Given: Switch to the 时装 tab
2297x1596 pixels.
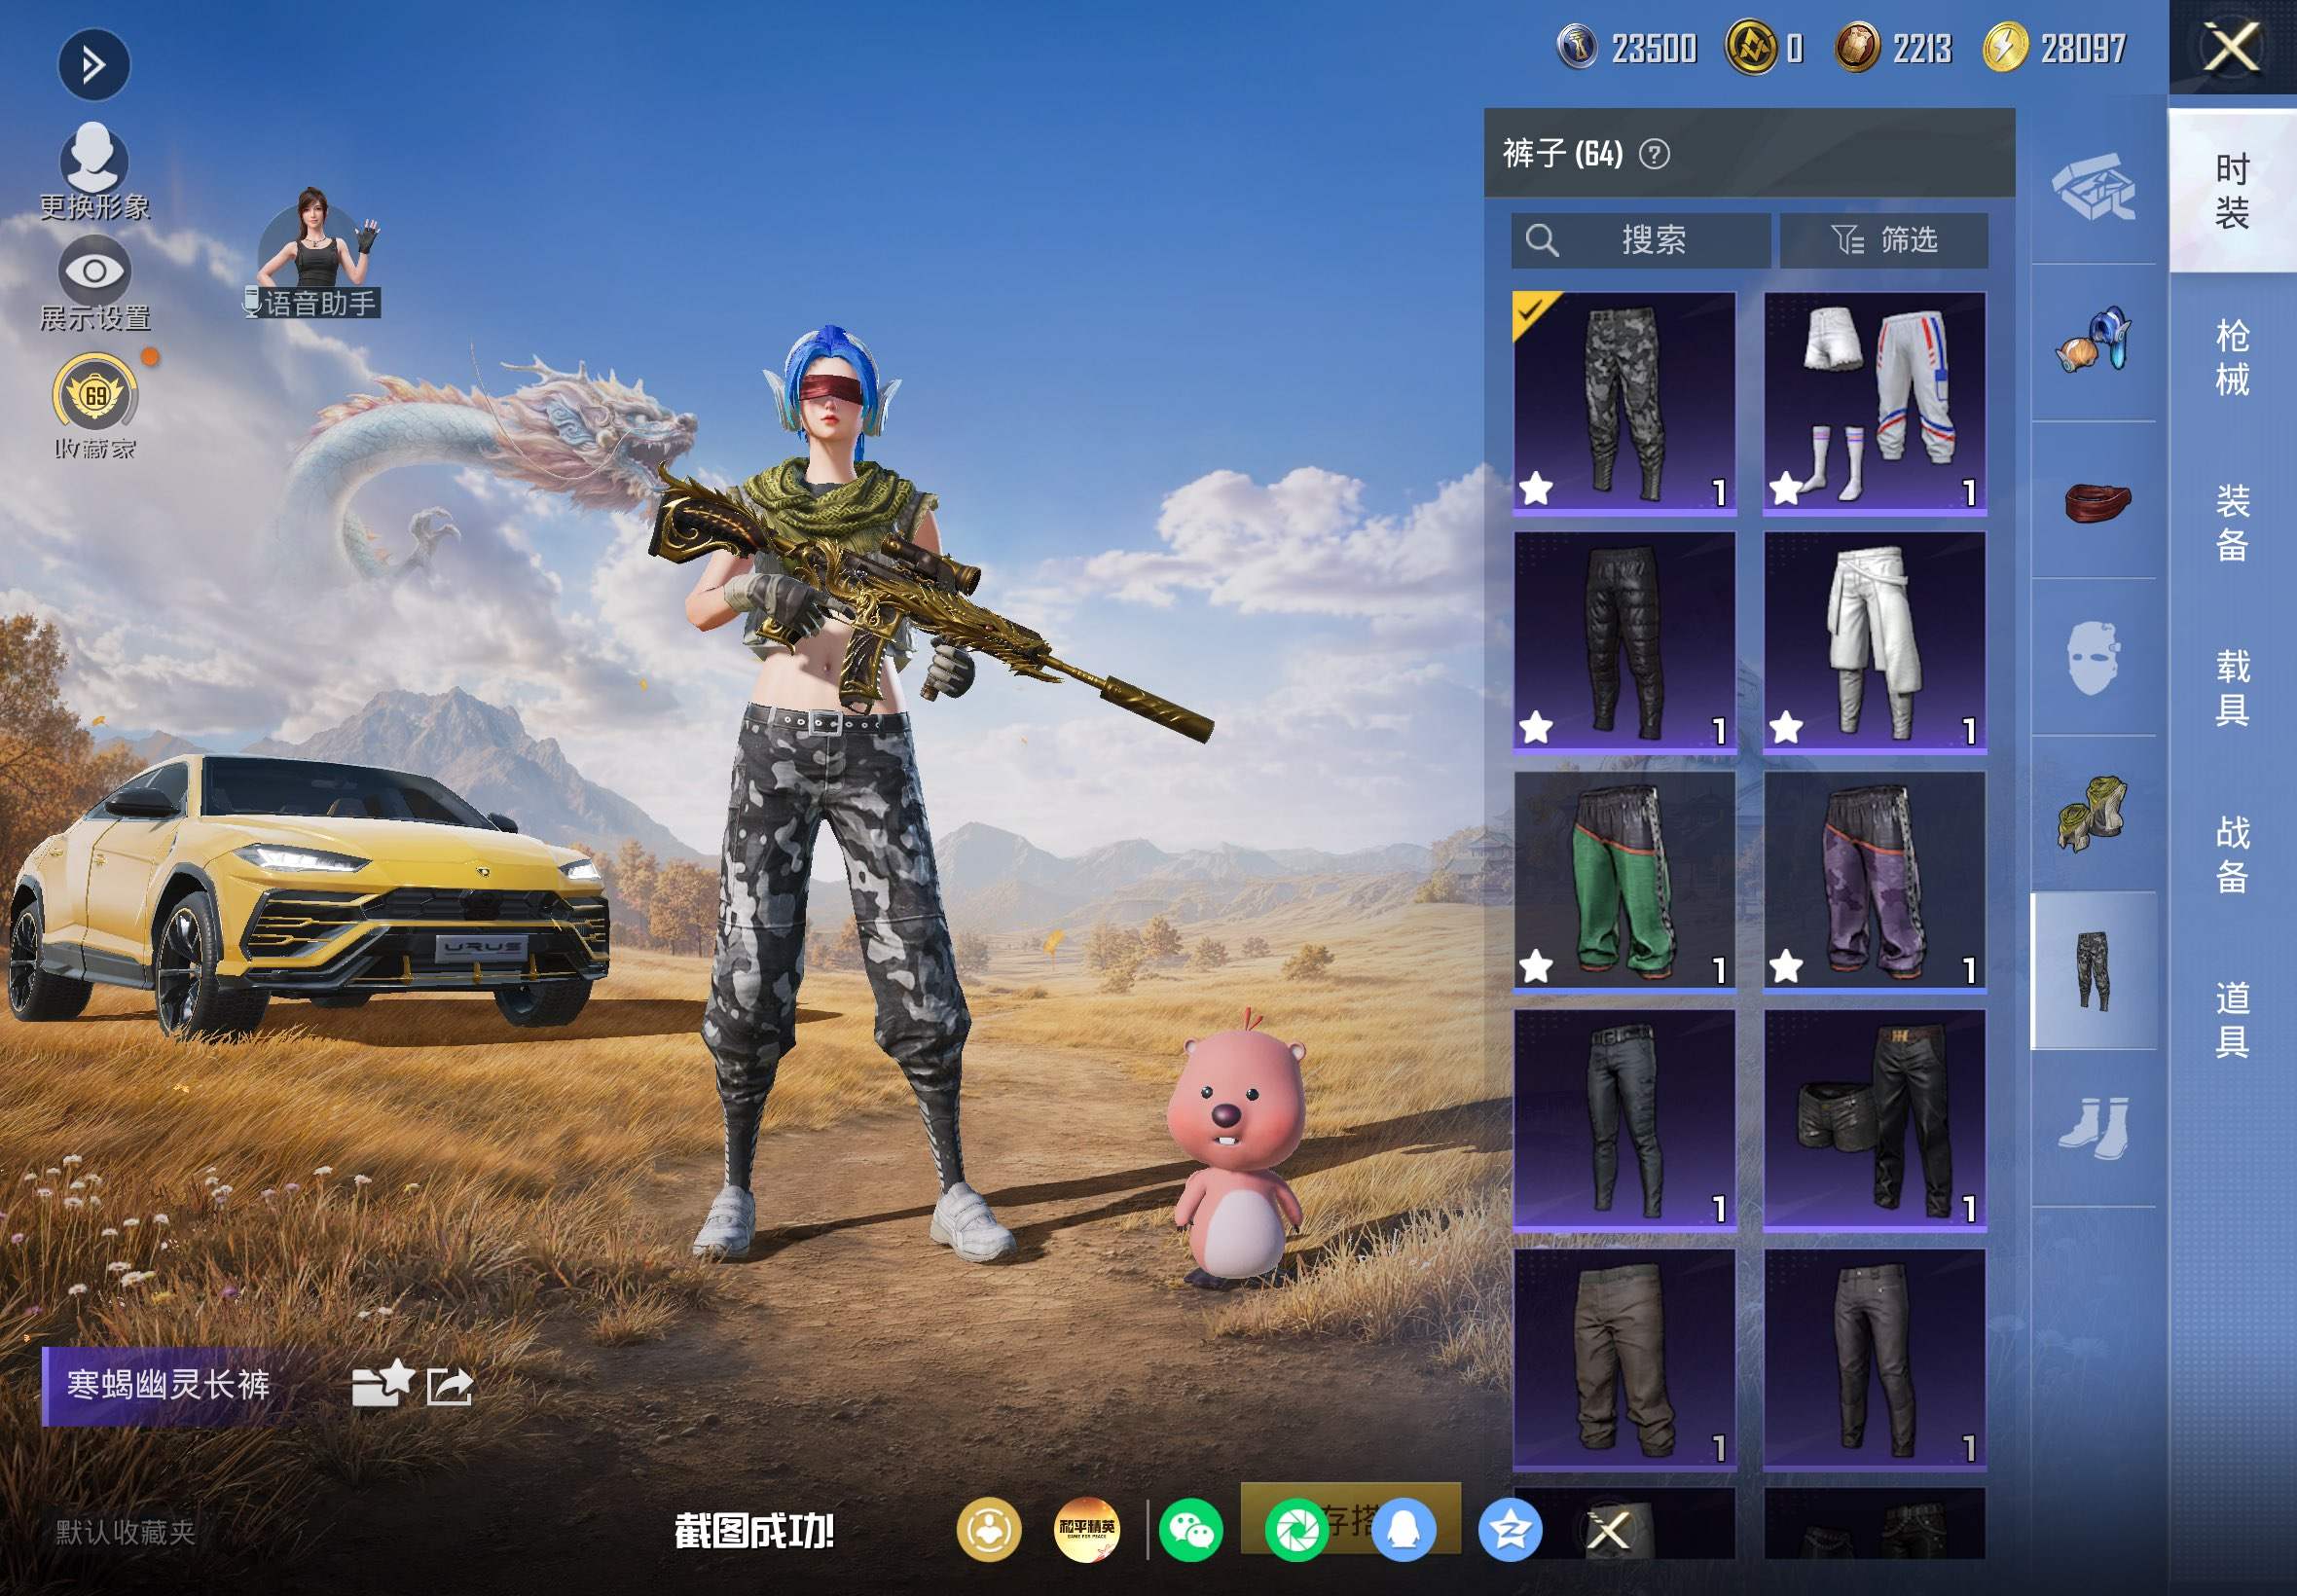Looking at the screenshot, I should coord(2232,191).
